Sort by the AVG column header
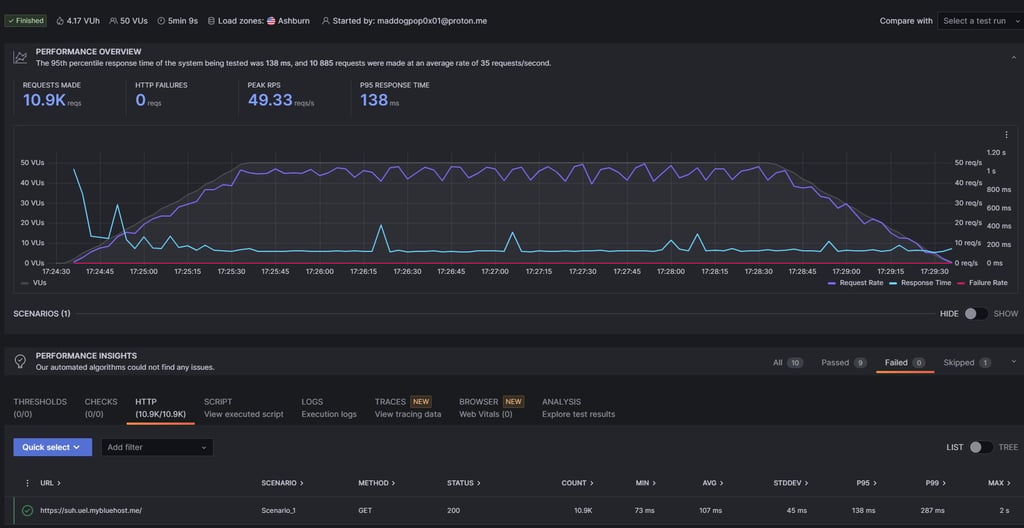The height and width of the screenshot is (528, 1024). (x=712, y=483)
